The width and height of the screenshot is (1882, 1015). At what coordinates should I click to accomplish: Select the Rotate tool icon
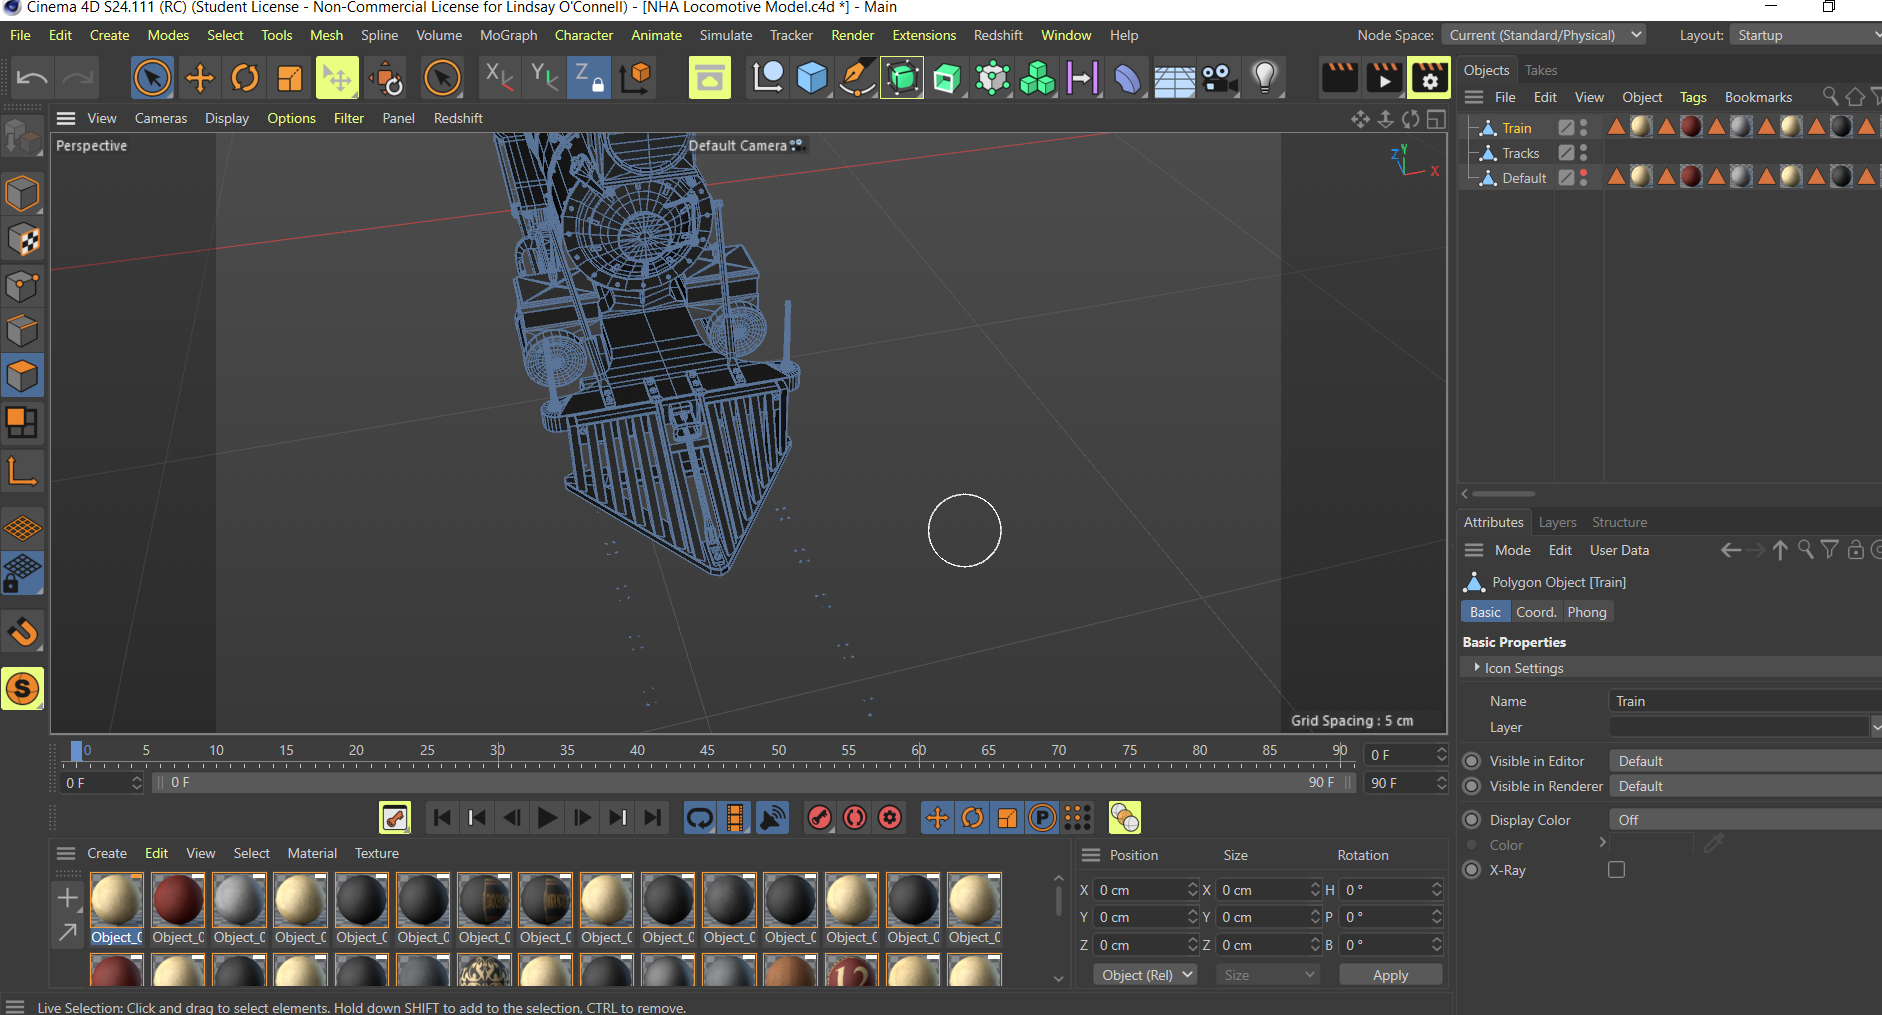tap(245, 78)
